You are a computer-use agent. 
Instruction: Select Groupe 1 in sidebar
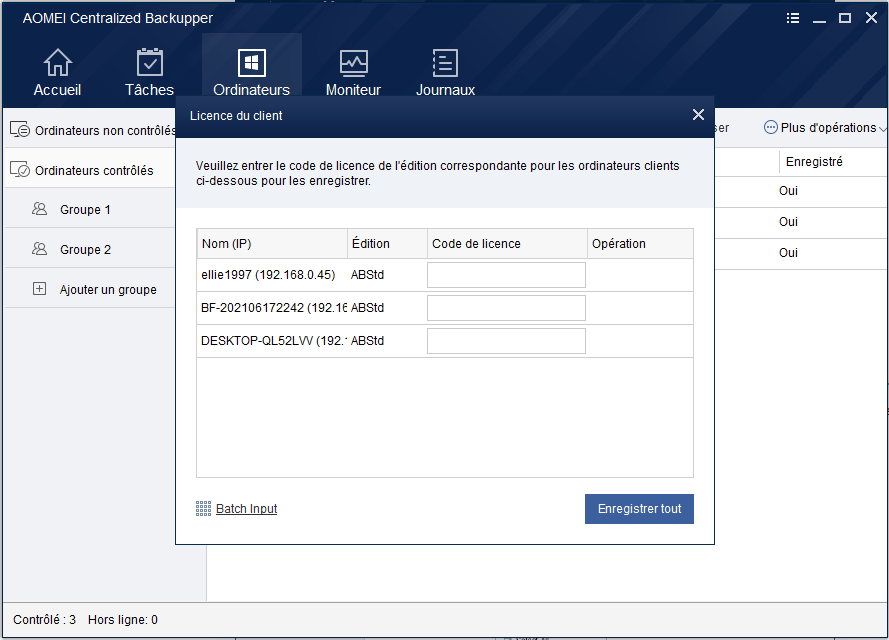[90, 209]
